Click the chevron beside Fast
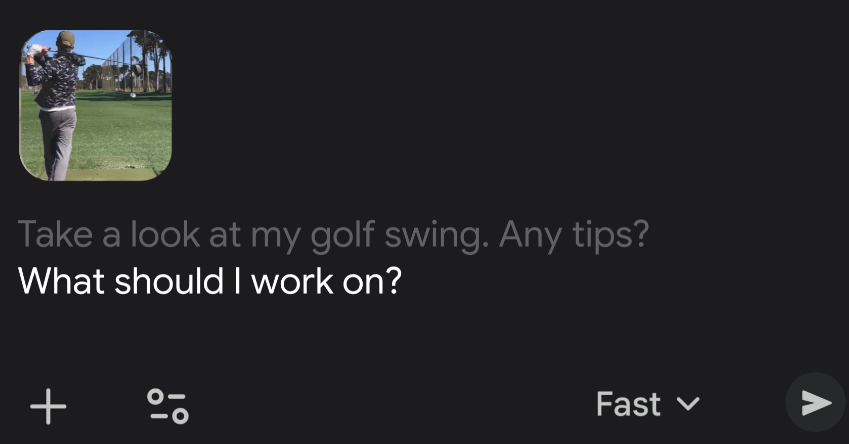This screenshot has width=849, height=444. [688, 404]
